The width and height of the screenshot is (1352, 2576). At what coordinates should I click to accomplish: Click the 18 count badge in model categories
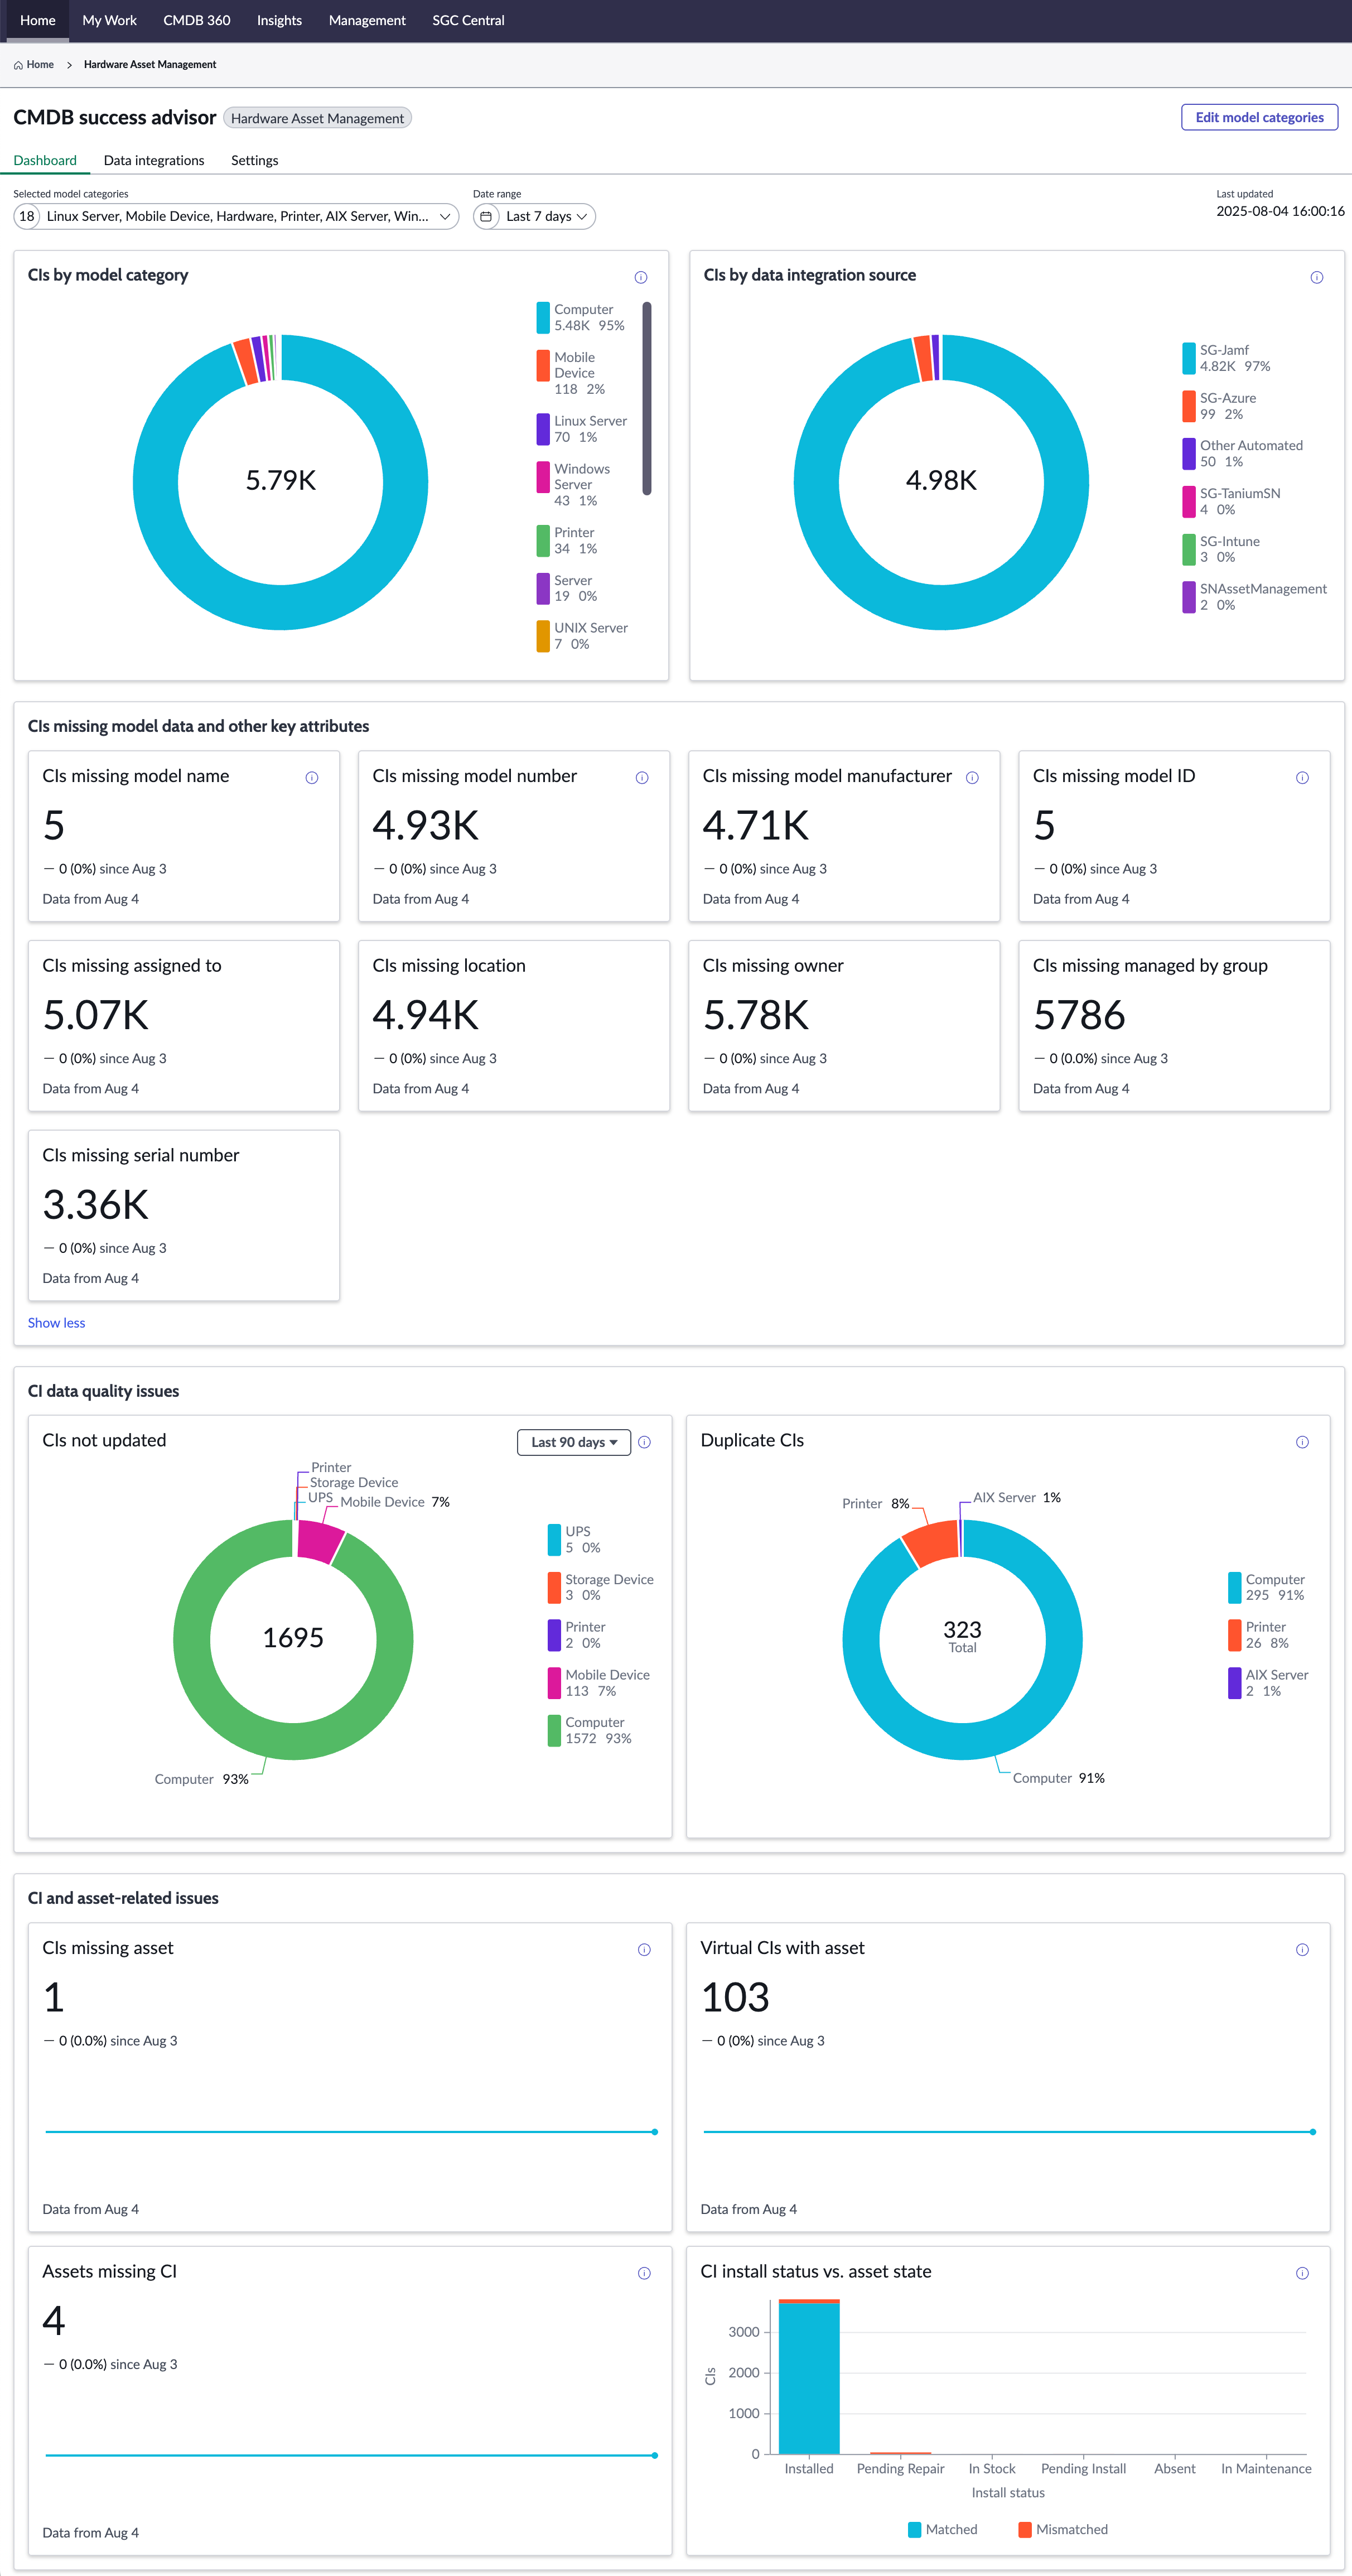[27, 216]
